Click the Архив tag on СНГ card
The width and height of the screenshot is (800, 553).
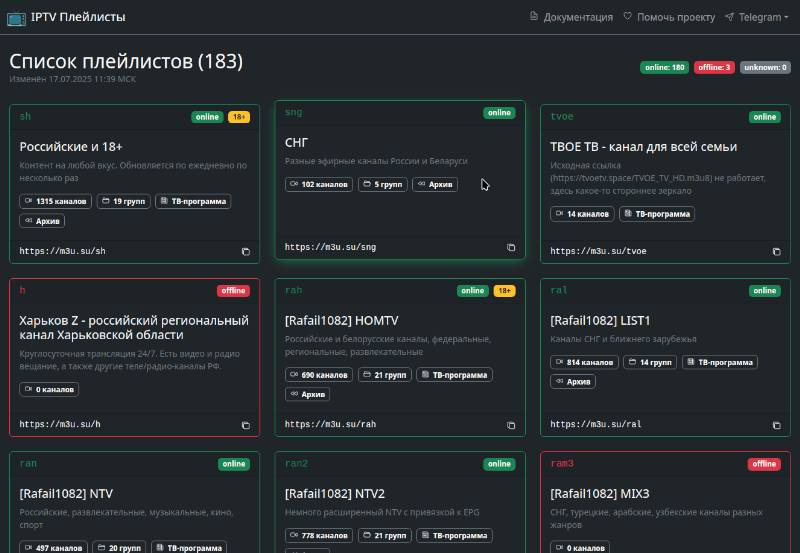(435, 185)
